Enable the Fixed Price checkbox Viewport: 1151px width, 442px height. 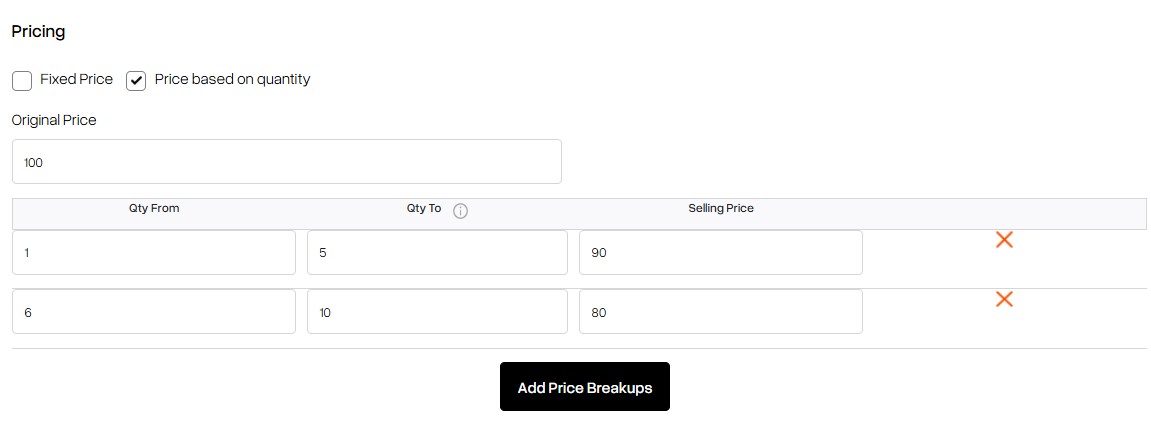coord(22,81)
